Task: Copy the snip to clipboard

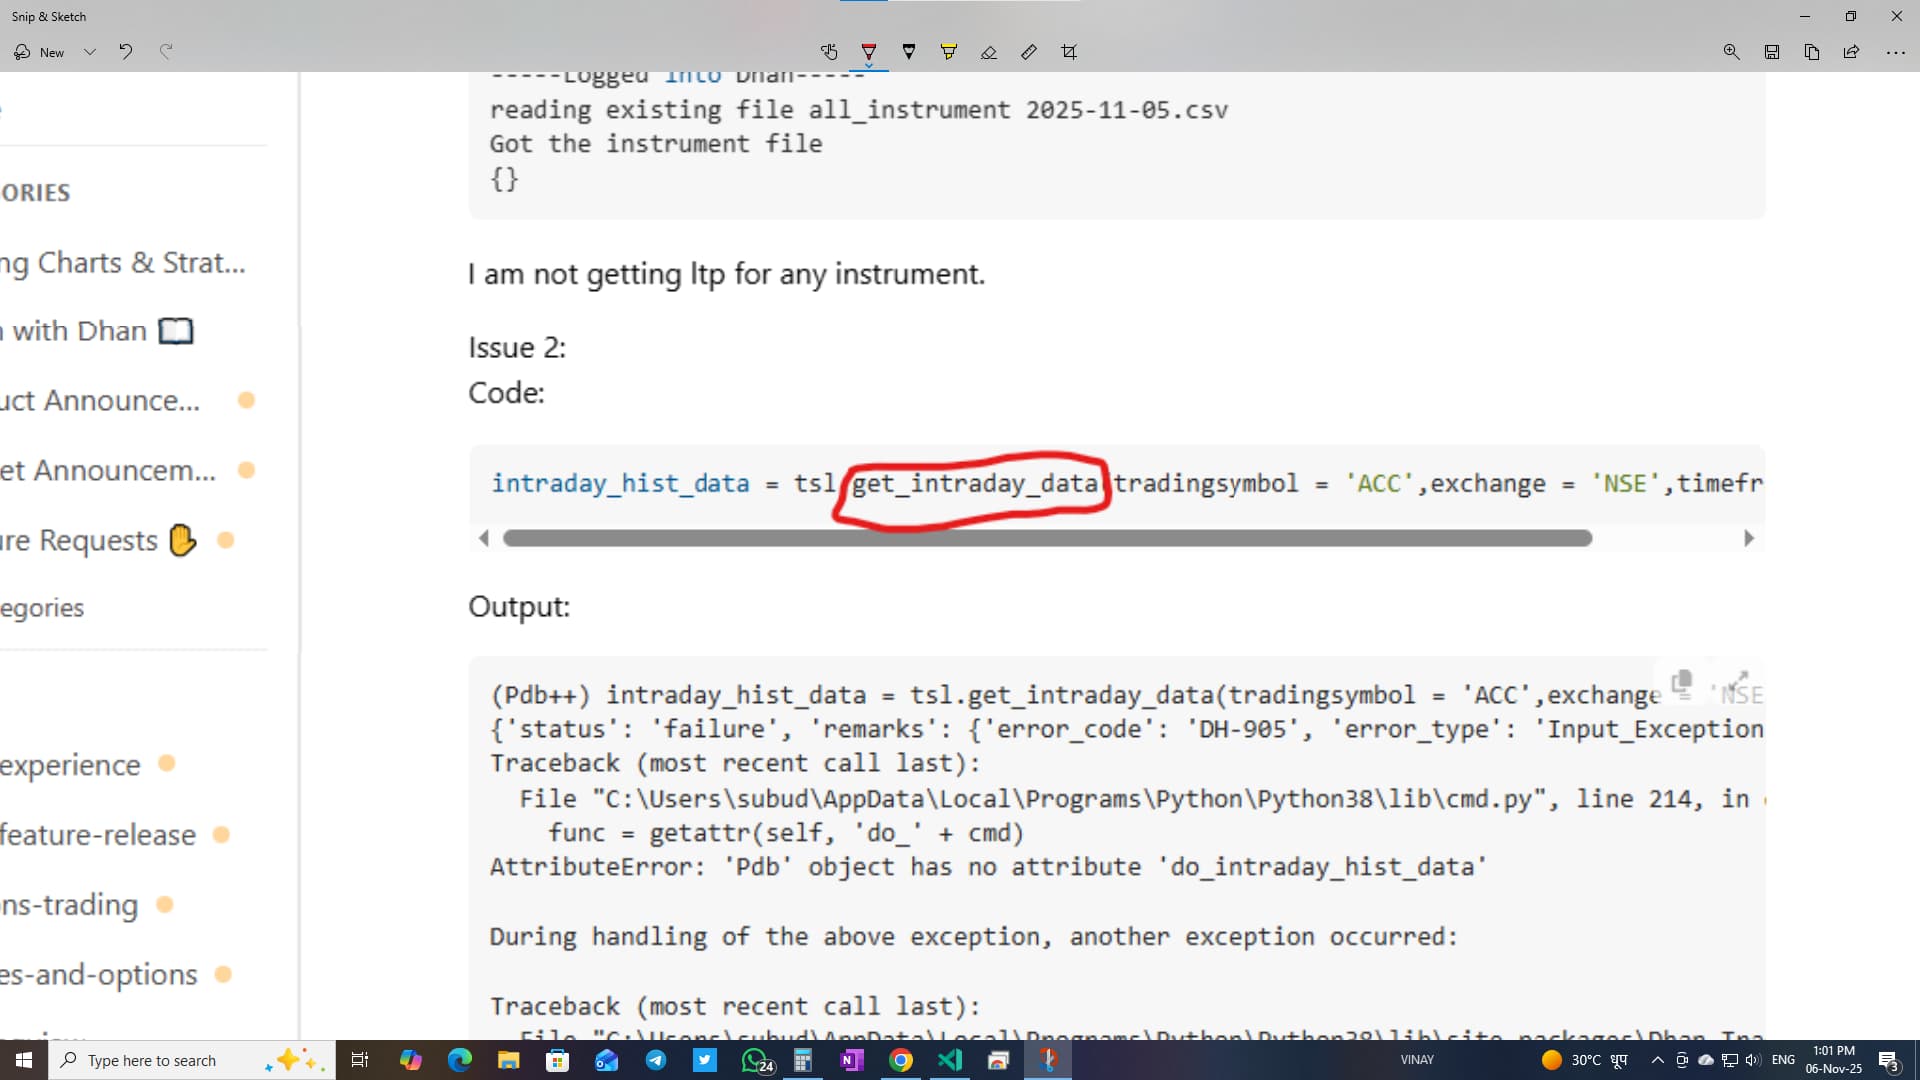Action: coord(1811,52)
